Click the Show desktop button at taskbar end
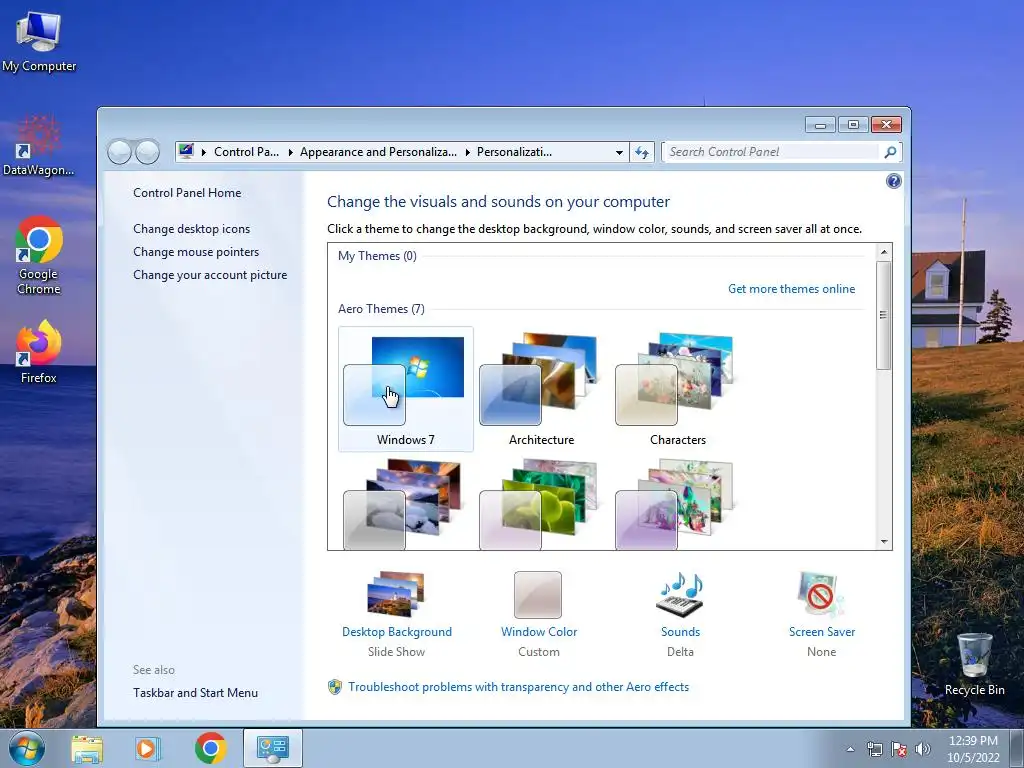The height and width of the screenshot is (768, 1024). coord(1017,748)
